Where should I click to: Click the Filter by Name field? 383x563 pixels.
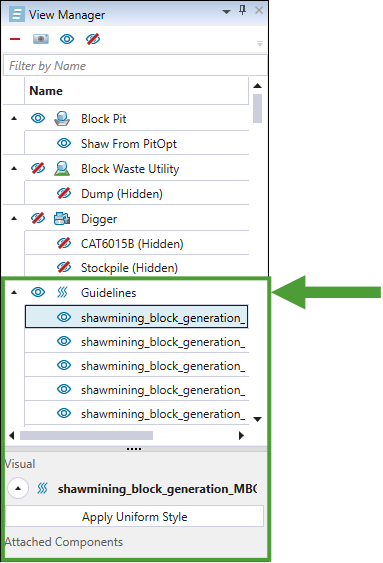(x=135, y=65)
